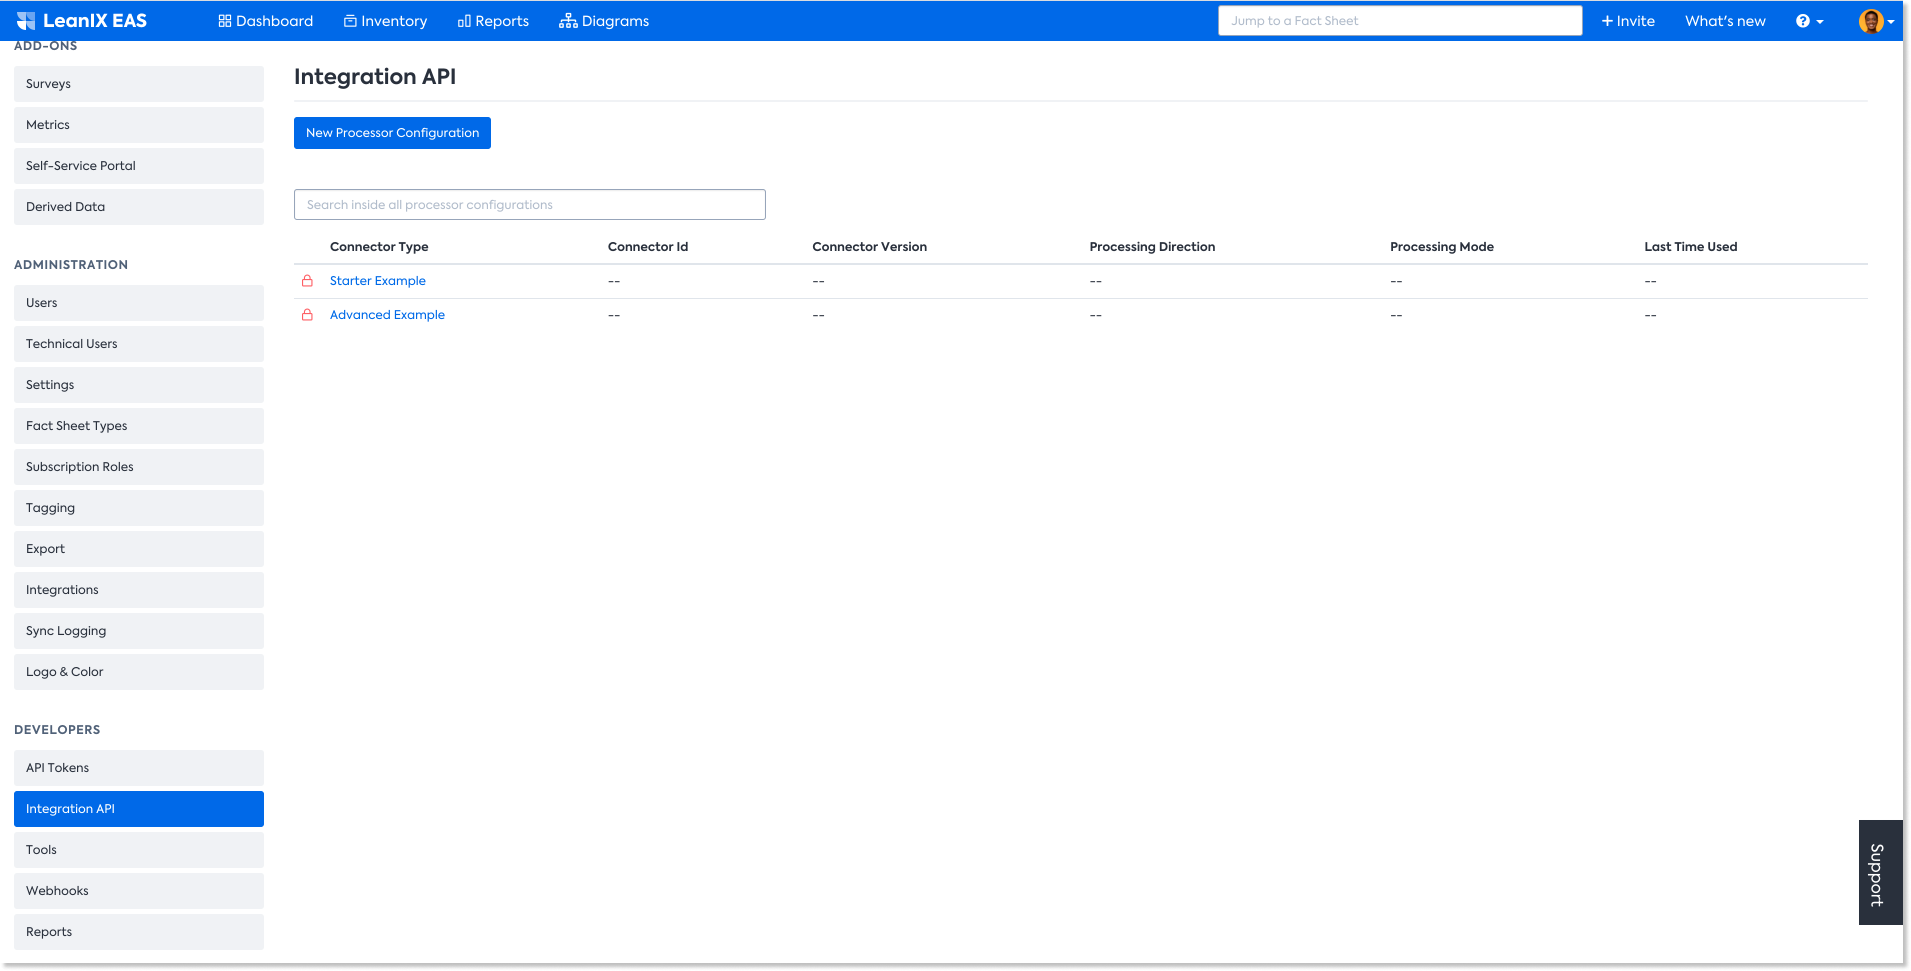This screenshot has width=1911, height=971.
Task: Open Logo & Color settings
Action: [x=139, y=672]
